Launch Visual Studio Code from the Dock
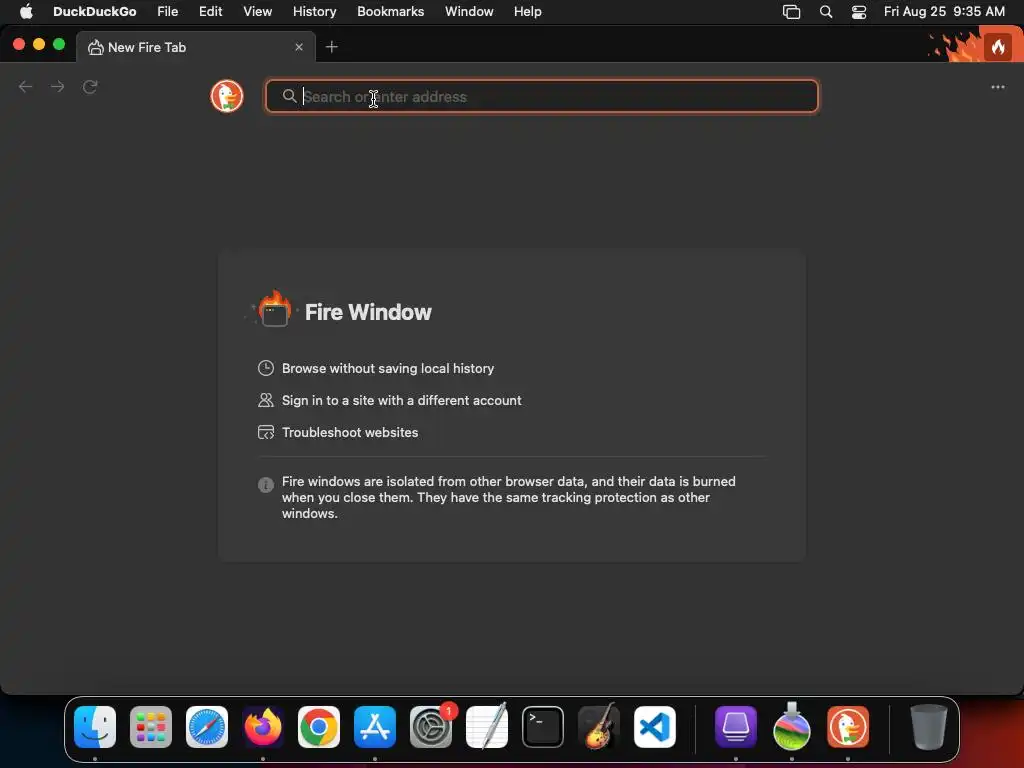 655,727
